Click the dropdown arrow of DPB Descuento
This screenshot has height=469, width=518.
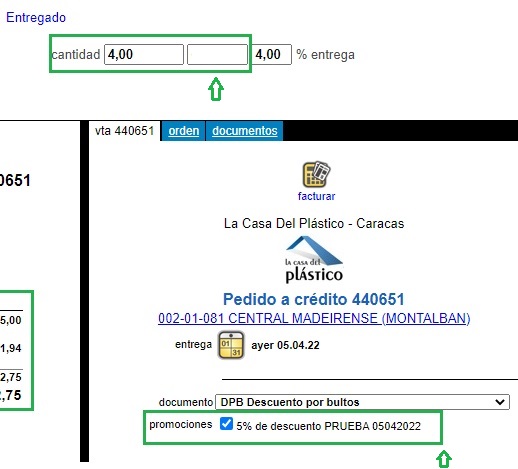[500, 402]
